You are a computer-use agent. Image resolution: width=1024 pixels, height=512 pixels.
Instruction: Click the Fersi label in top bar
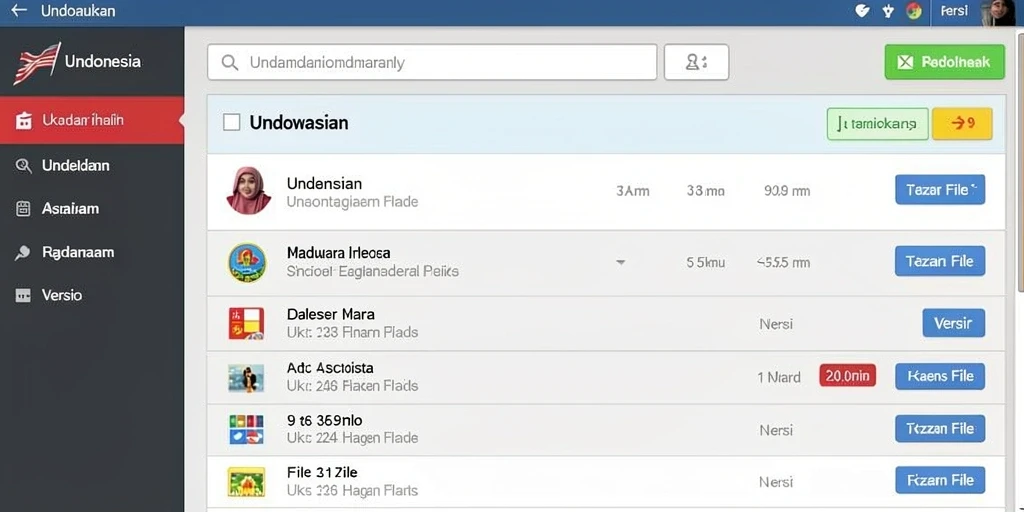point(953,11)
